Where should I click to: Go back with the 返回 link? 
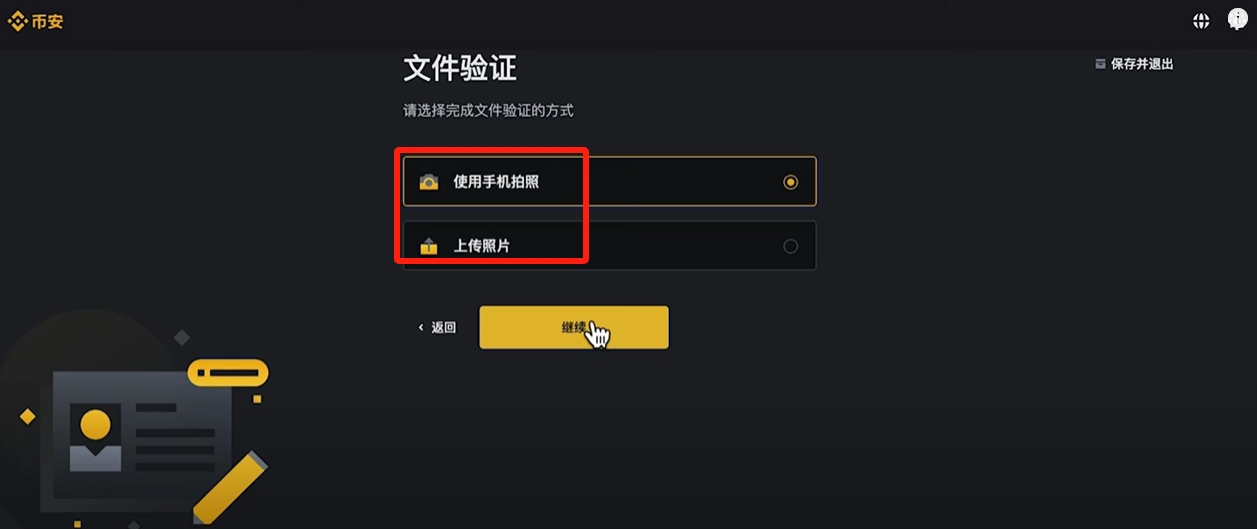pyautogui.click(x=444, y=327)
